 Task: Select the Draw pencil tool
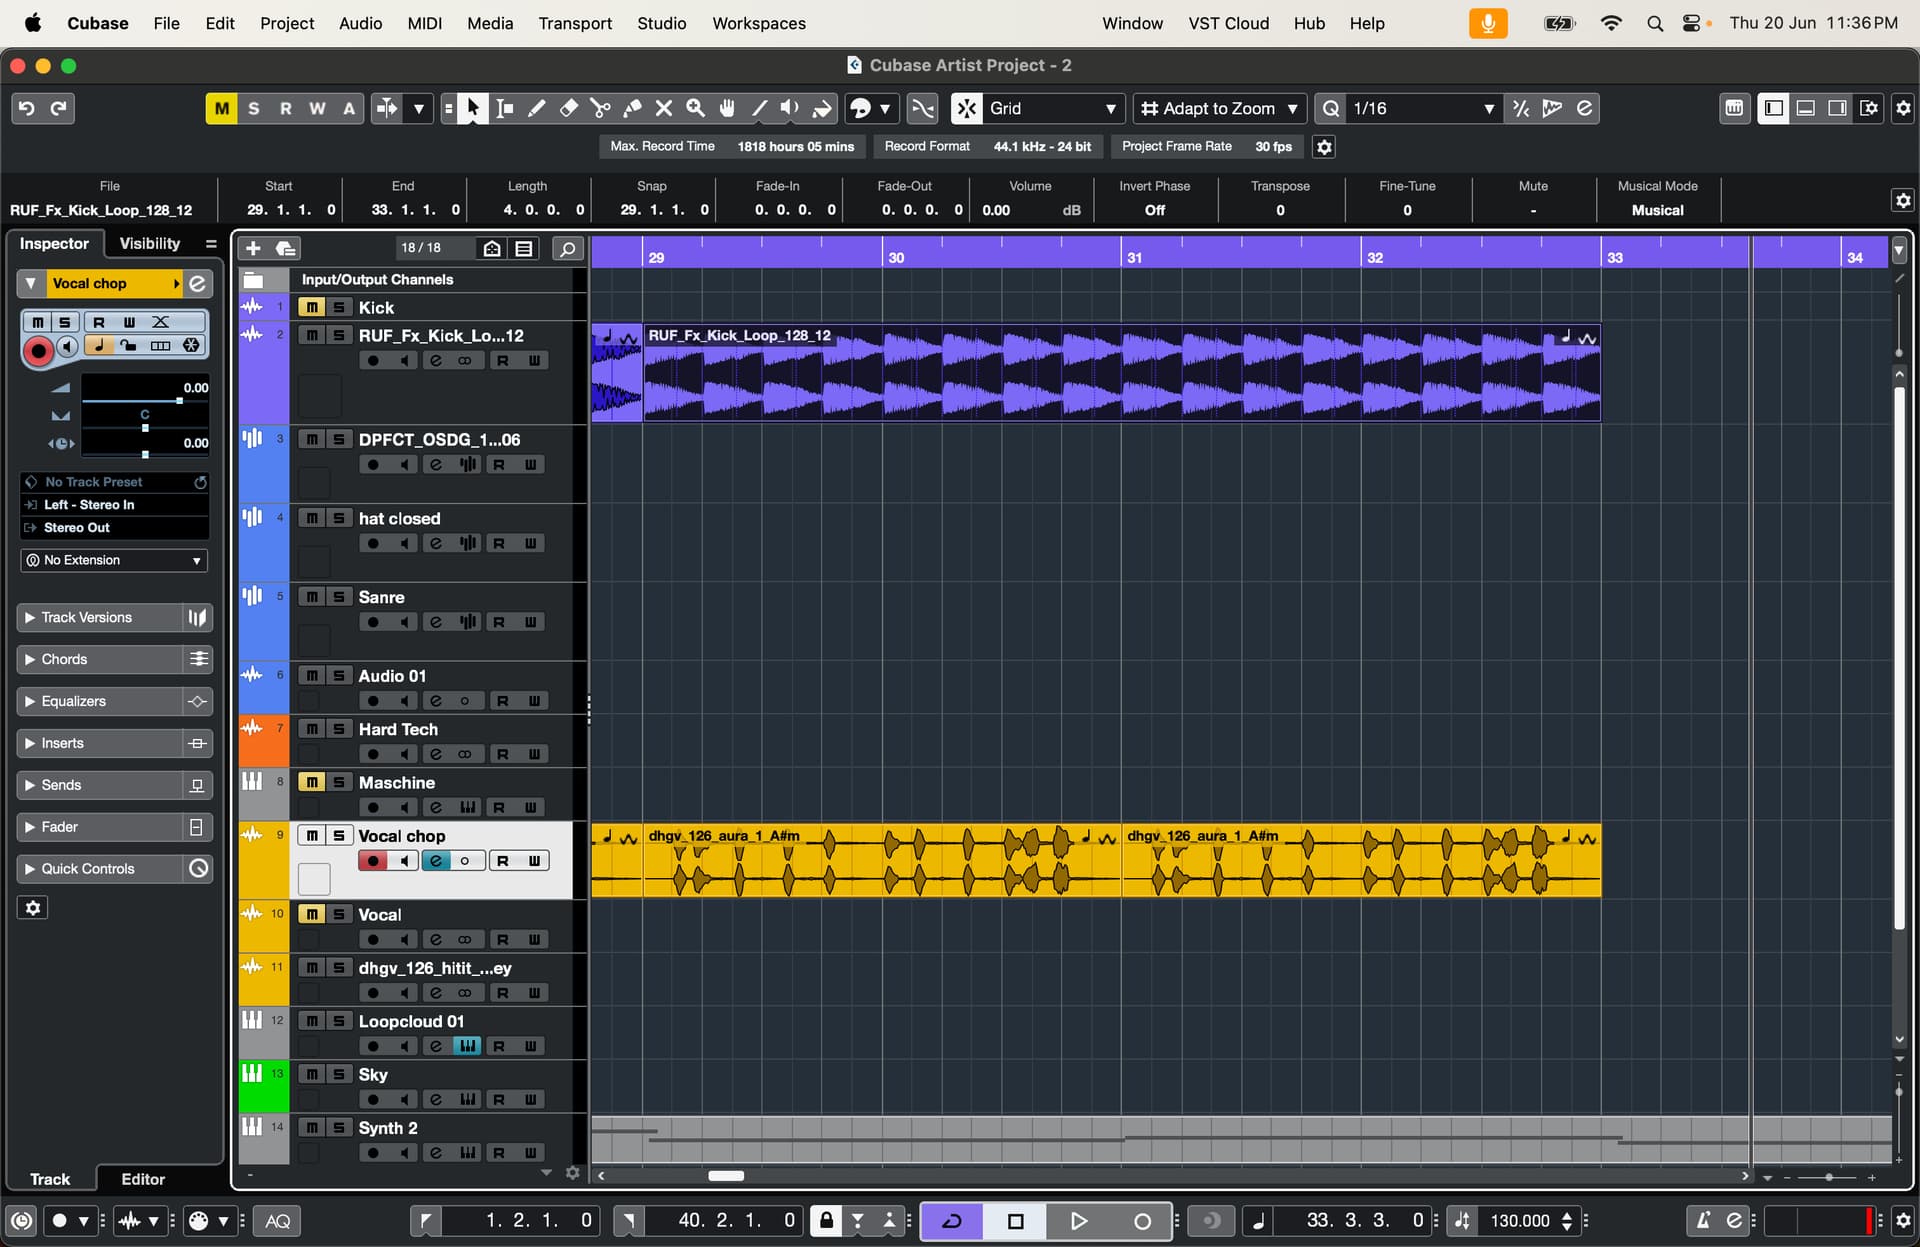(536, 108)
